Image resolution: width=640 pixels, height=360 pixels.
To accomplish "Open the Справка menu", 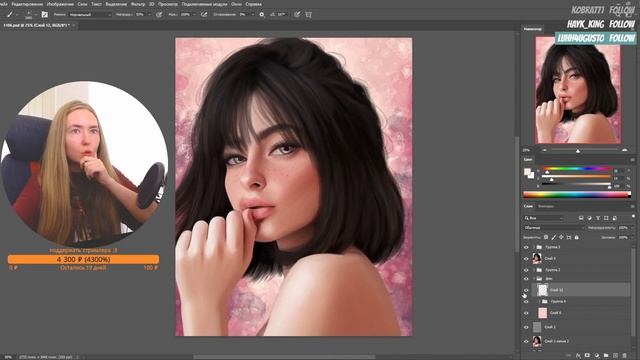I will click(x=253, y=4).
